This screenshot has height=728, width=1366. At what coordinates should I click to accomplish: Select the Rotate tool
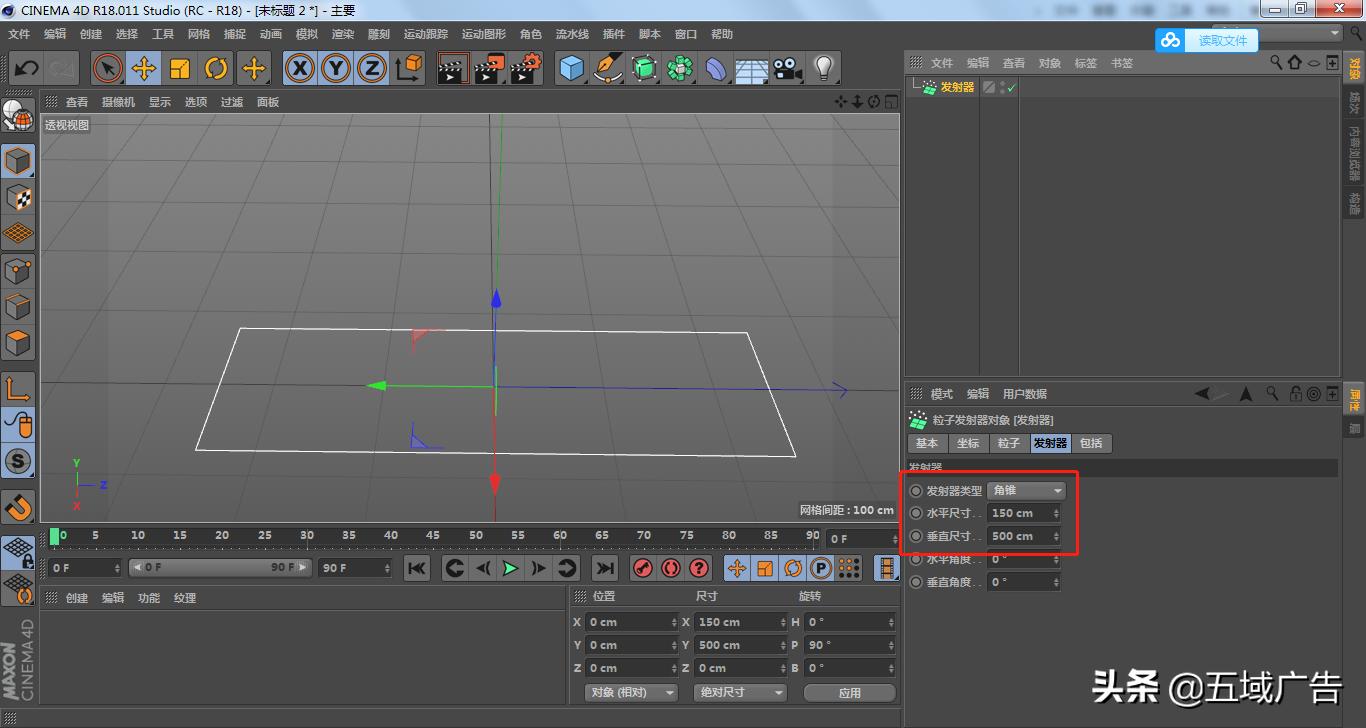point(217,68)
